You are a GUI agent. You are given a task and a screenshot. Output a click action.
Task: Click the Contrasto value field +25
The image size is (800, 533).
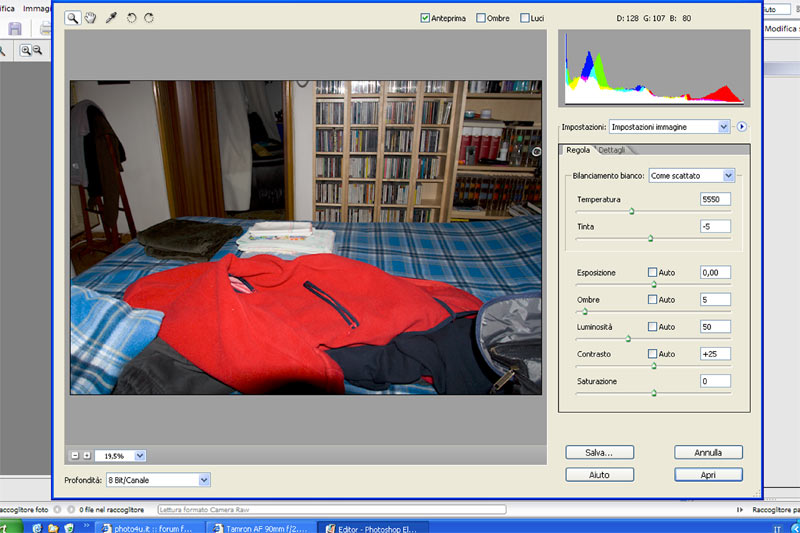tap(715, 353)
